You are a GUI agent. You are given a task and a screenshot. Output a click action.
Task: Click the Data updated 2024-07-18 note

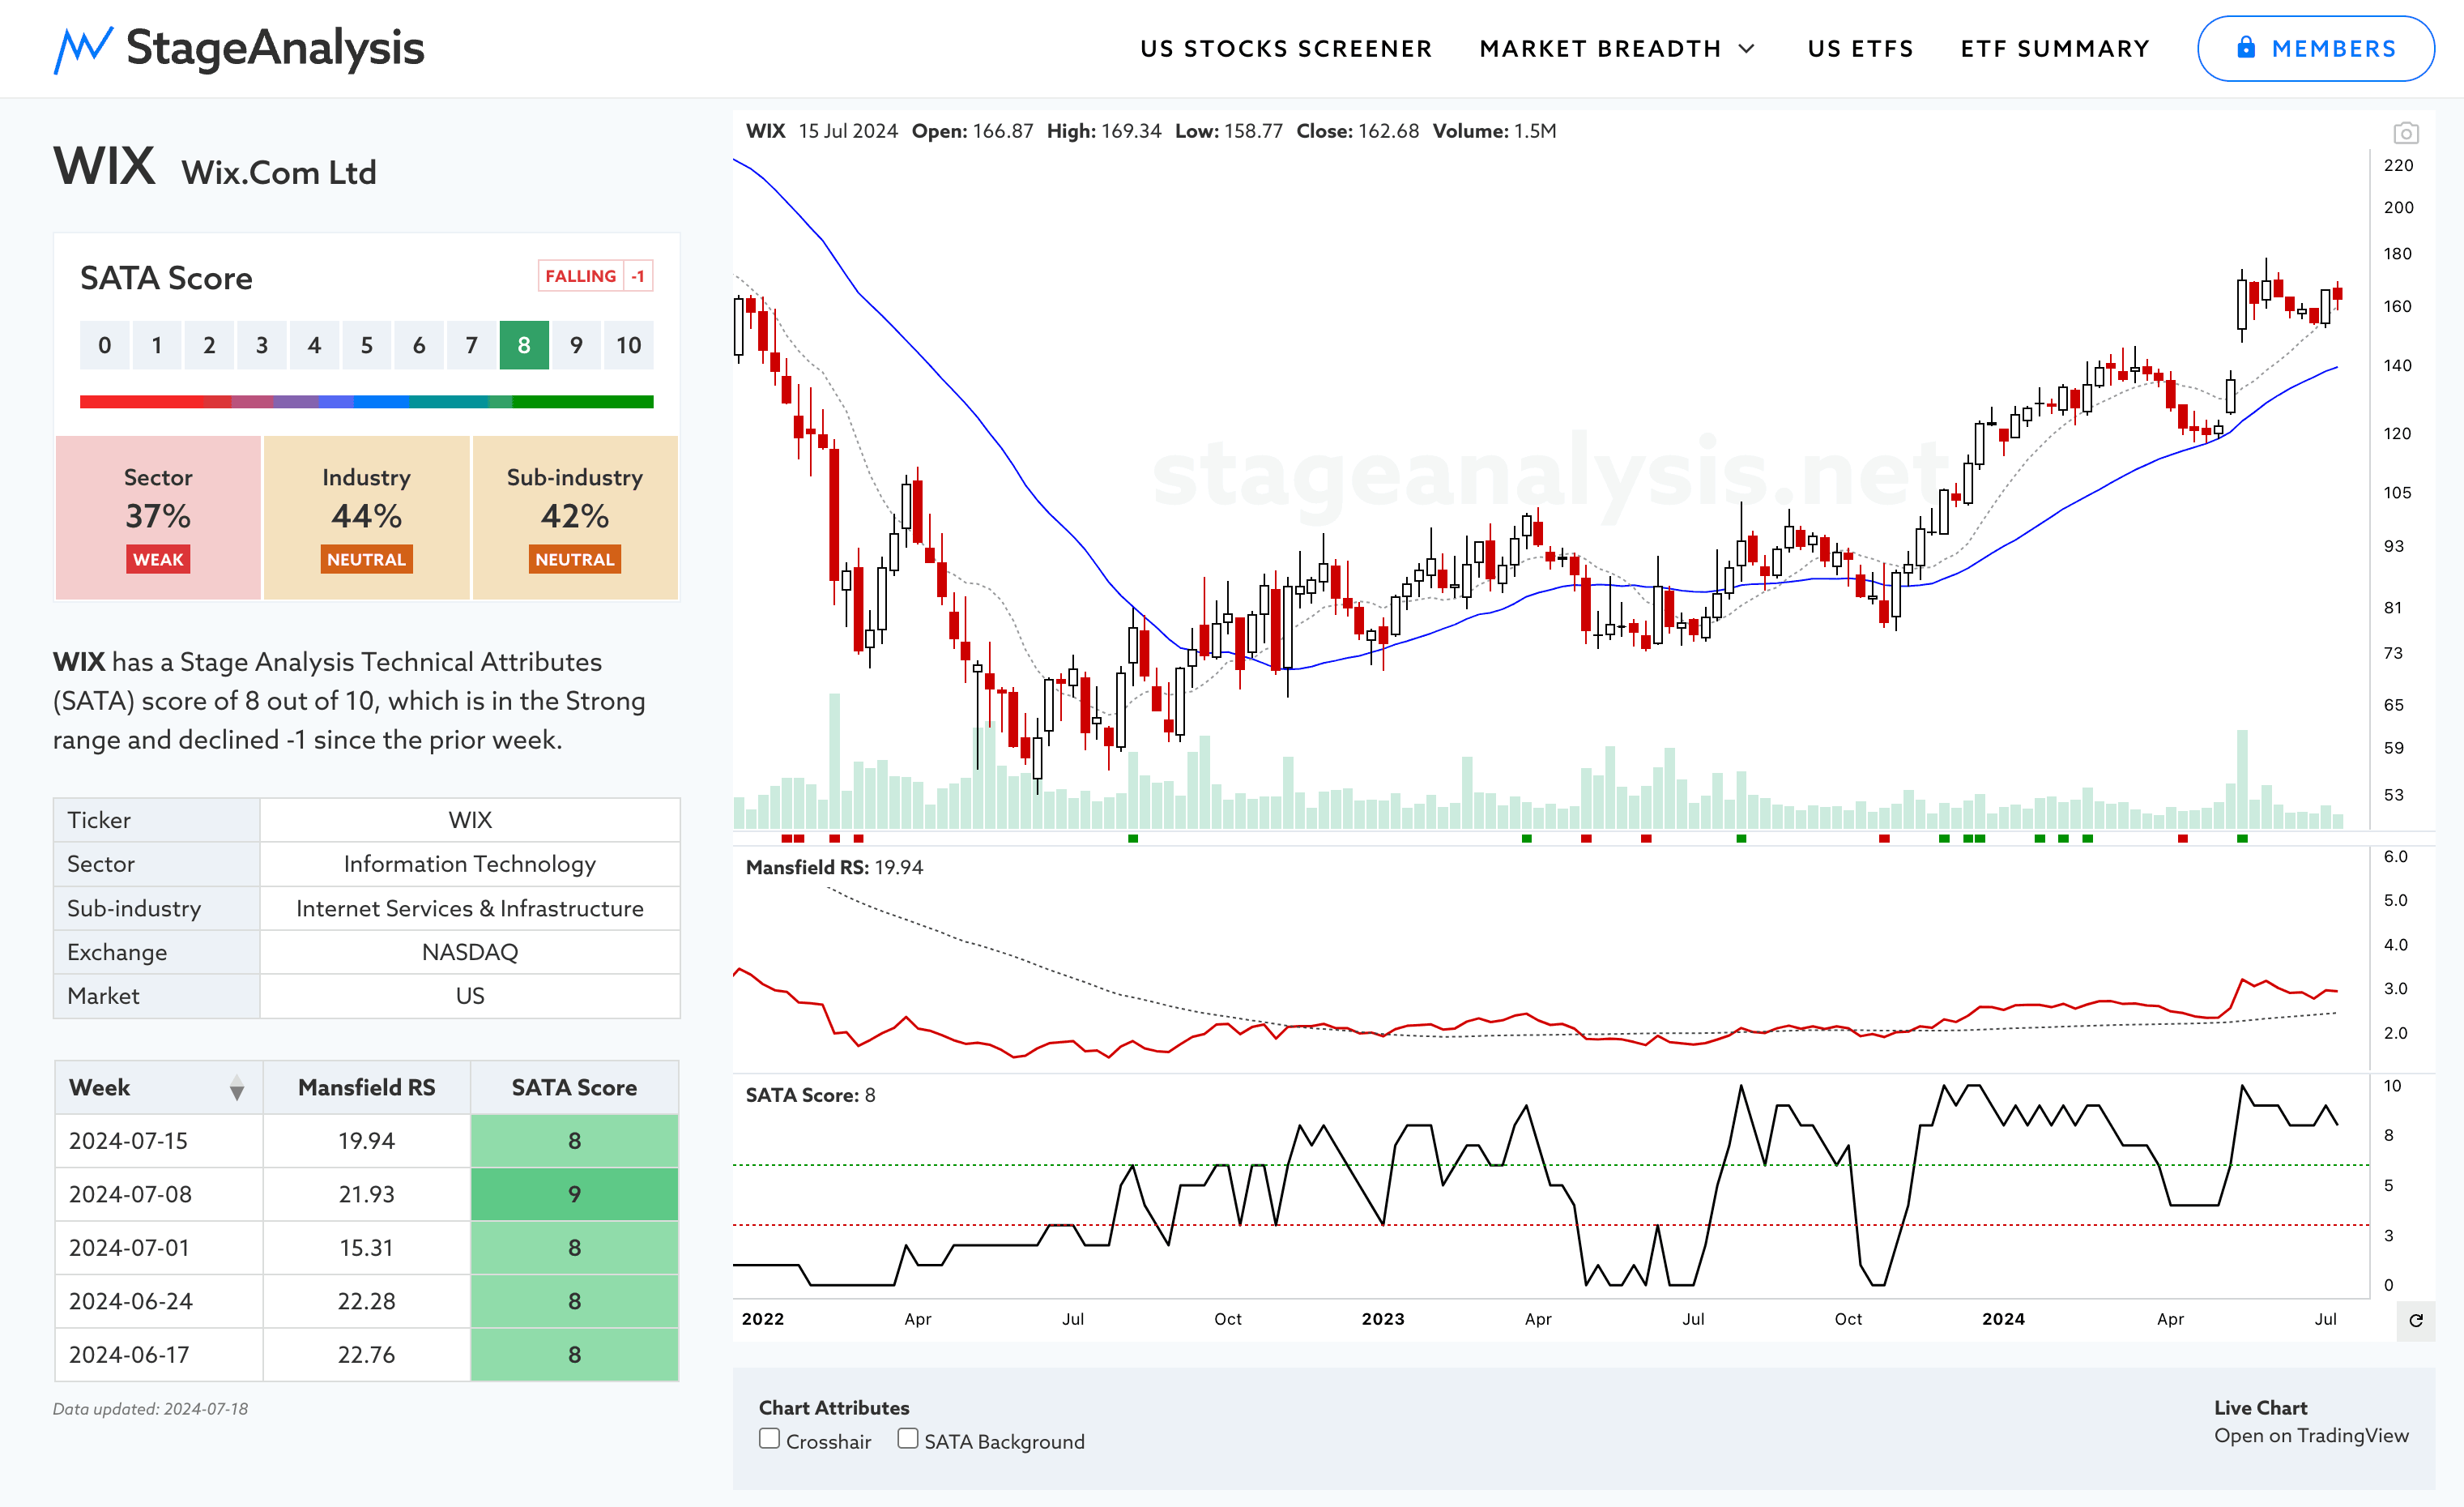pos(150,1409)
